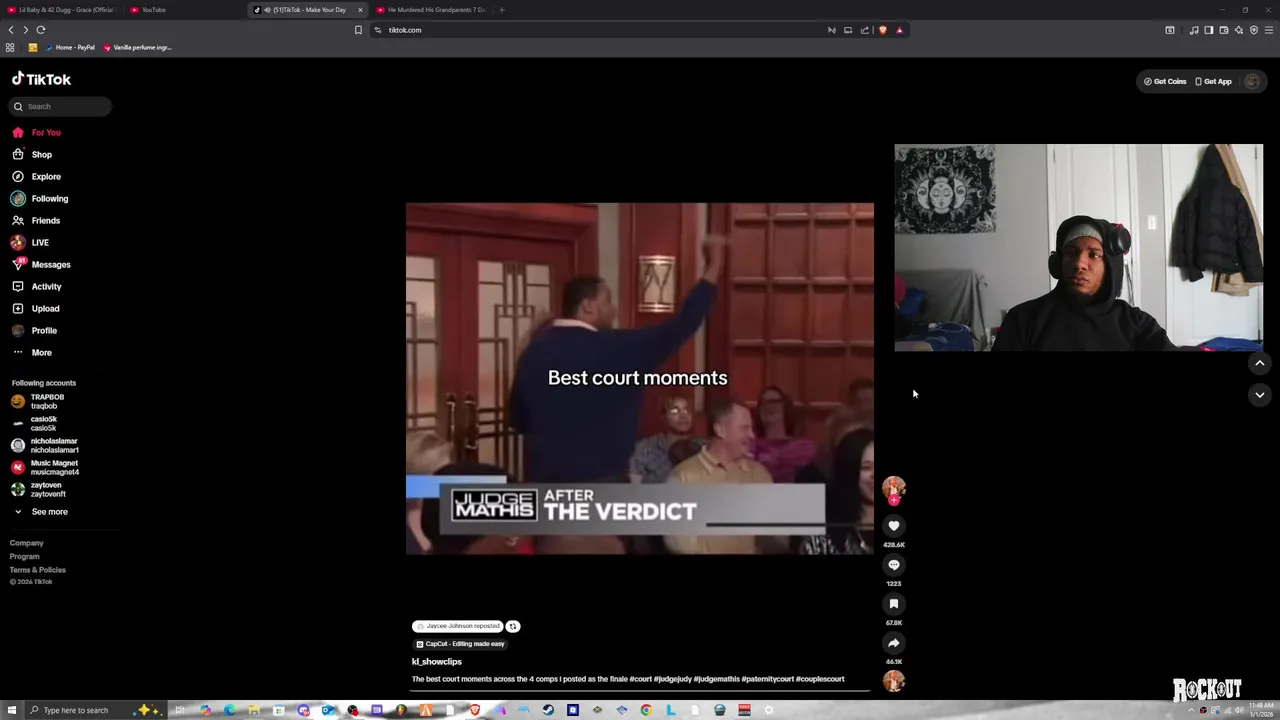The height and width of the screenshot is (720, 1280).
Task: Share the video via arrow icon
Action: (894, 643)
